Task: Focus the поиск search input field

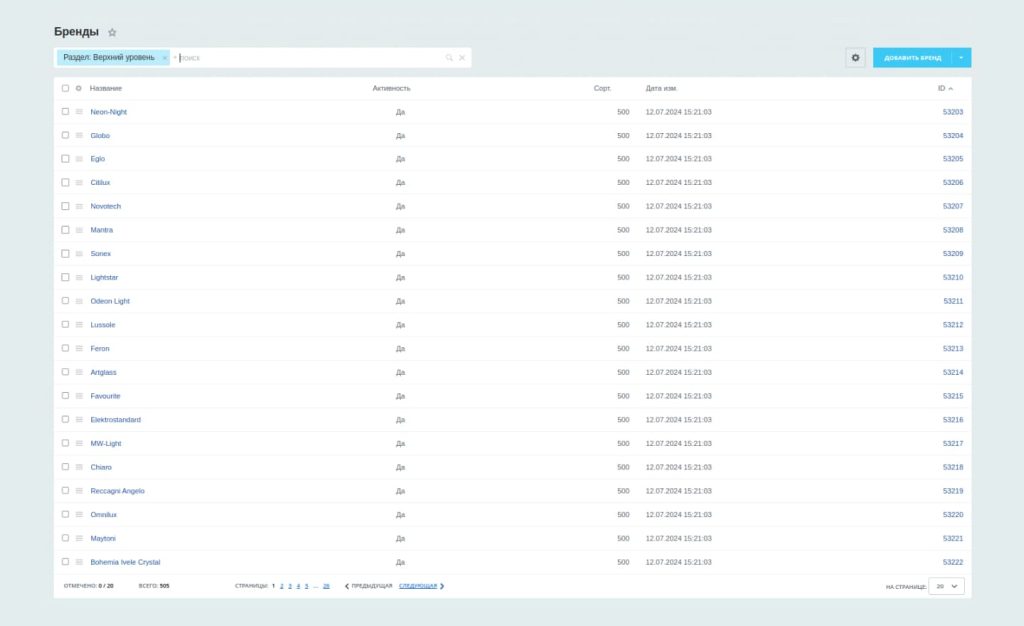Action: click(x=310, y=57)
